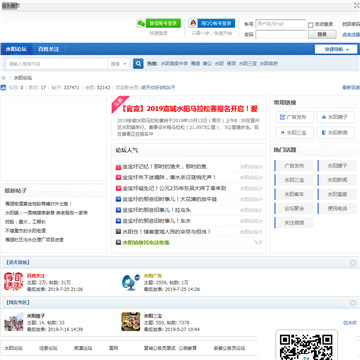The width and height of the screenshot is (360, 360).
Task: Click the QQ penguin login icon
Action: (193, 23)
